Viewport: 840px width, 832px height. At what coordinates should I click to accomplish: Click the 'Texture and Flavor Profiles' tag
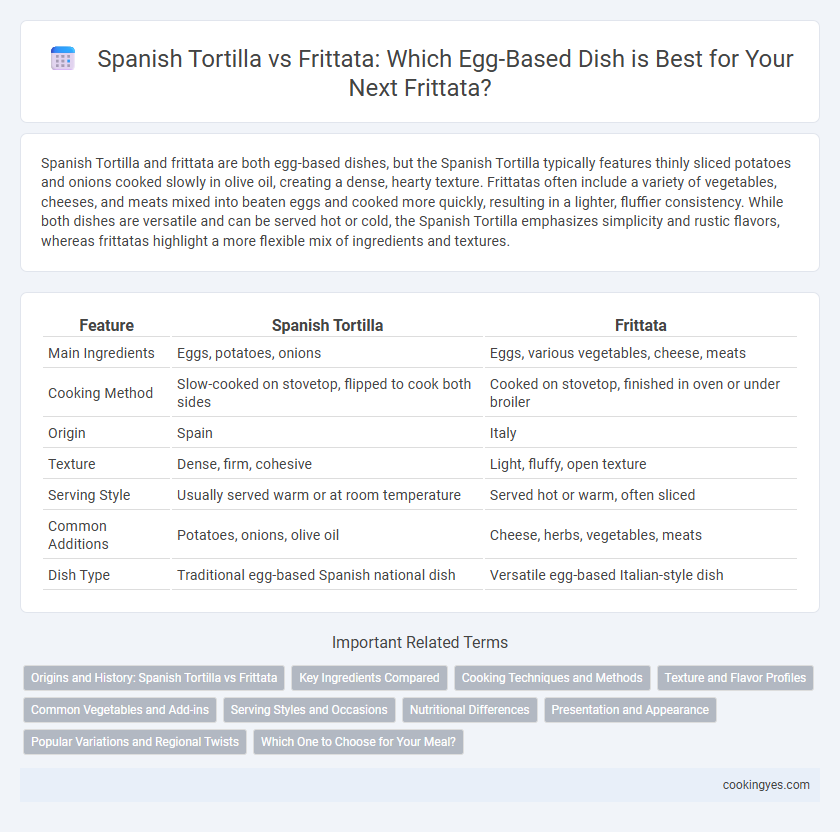[735, 678]
